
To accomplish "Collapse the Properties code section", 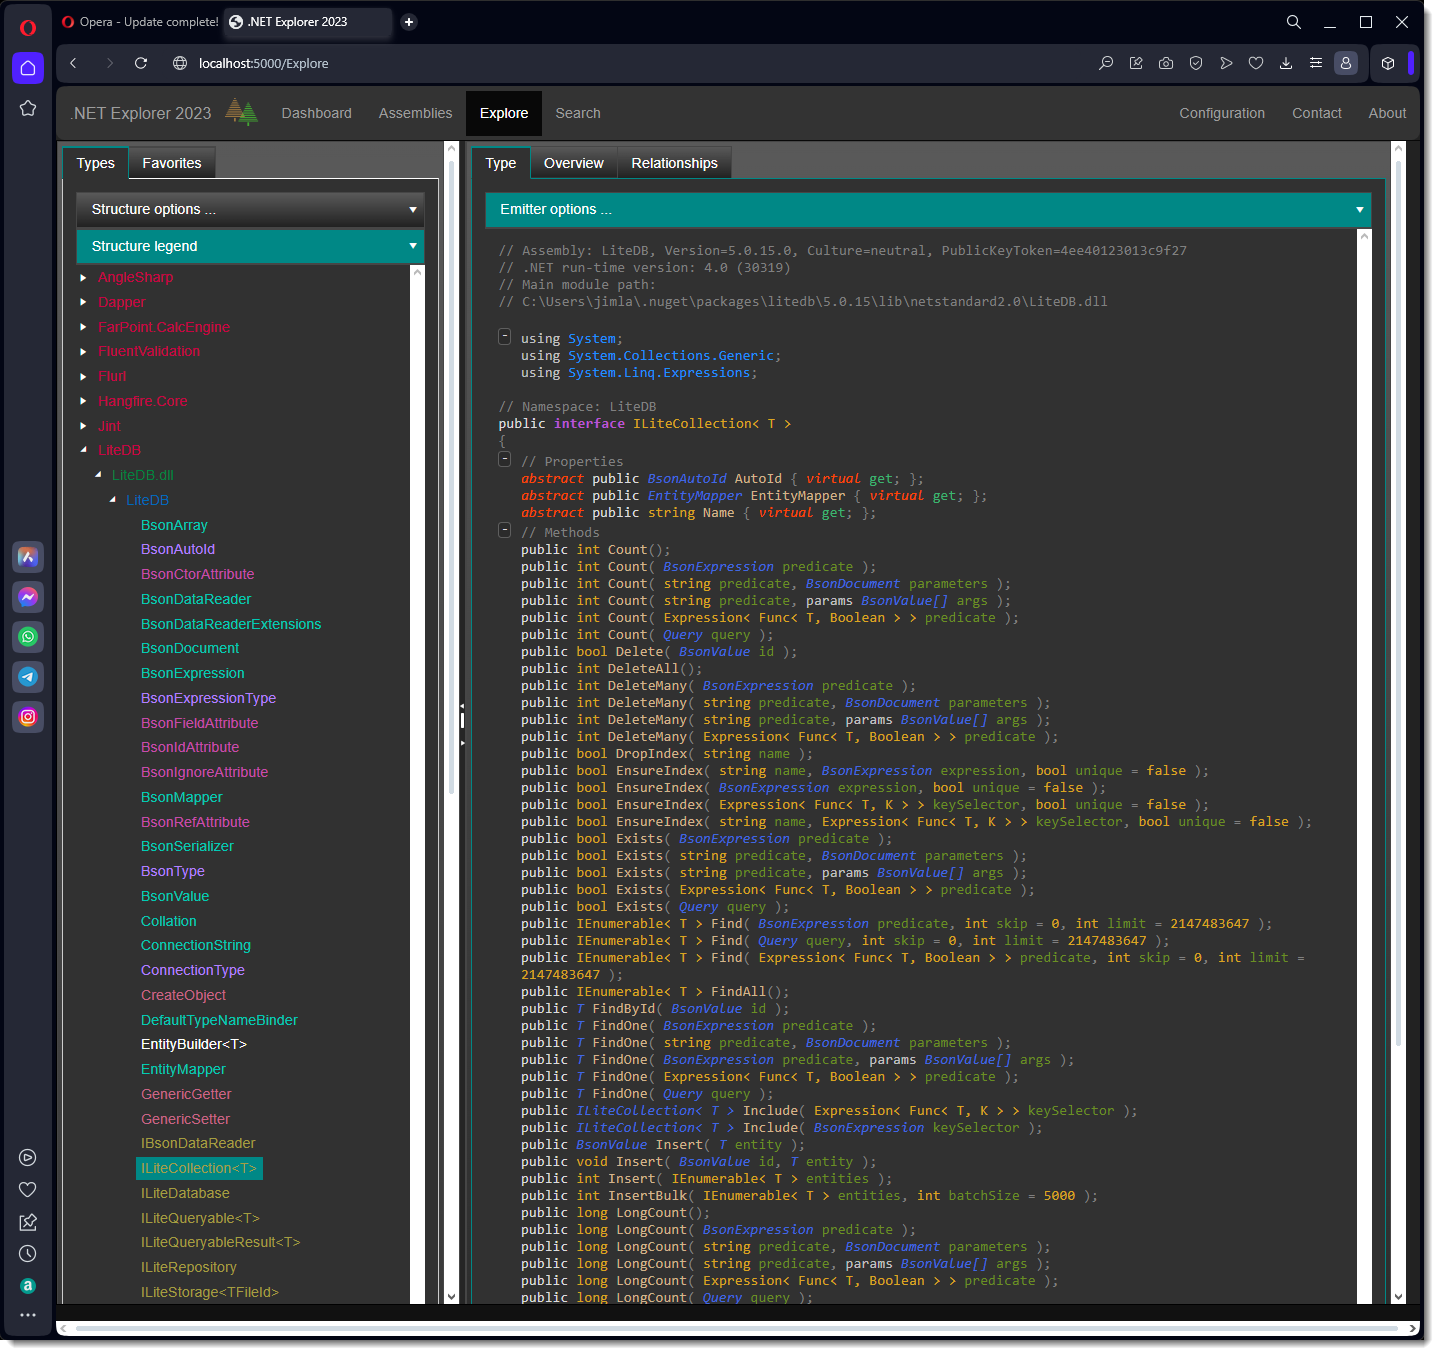I will pos(505,459).
